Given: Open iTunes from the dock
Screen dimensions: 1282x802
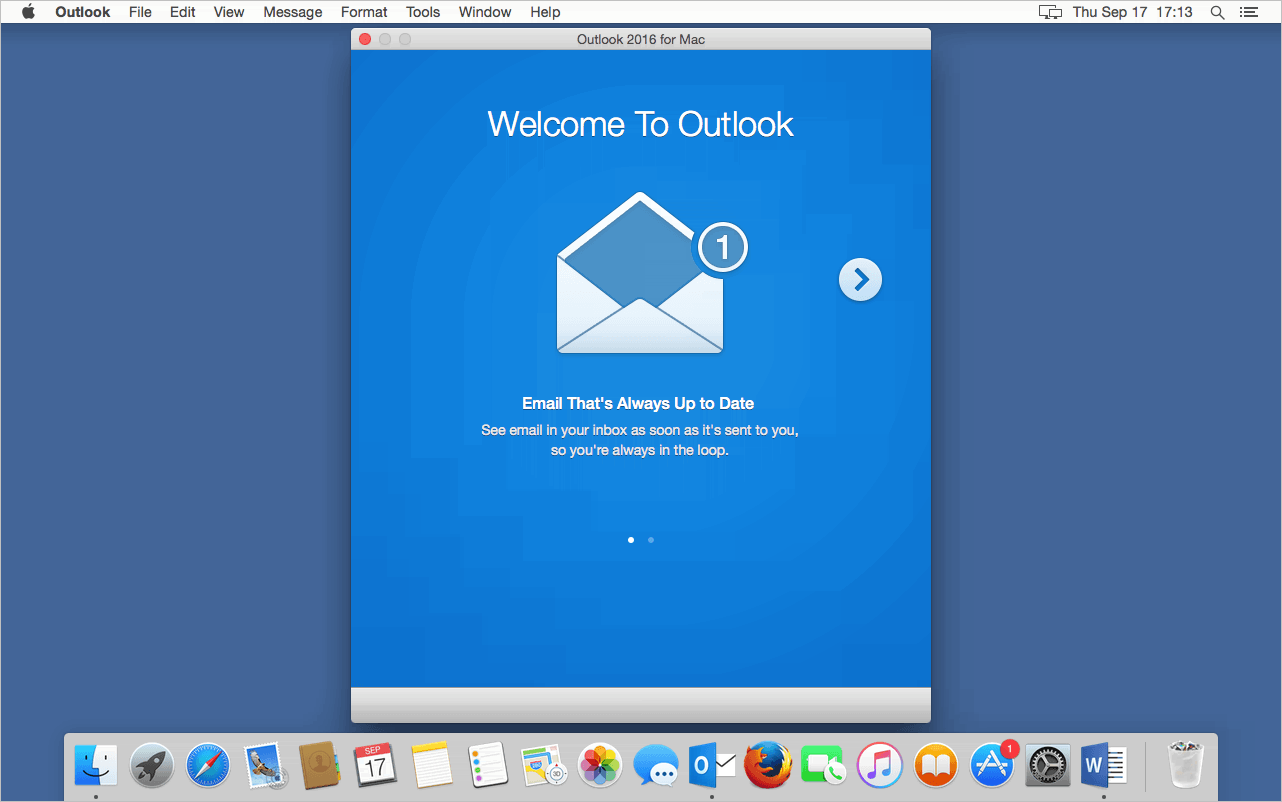Looking at the screenshot, I should (x=880, y=766).
